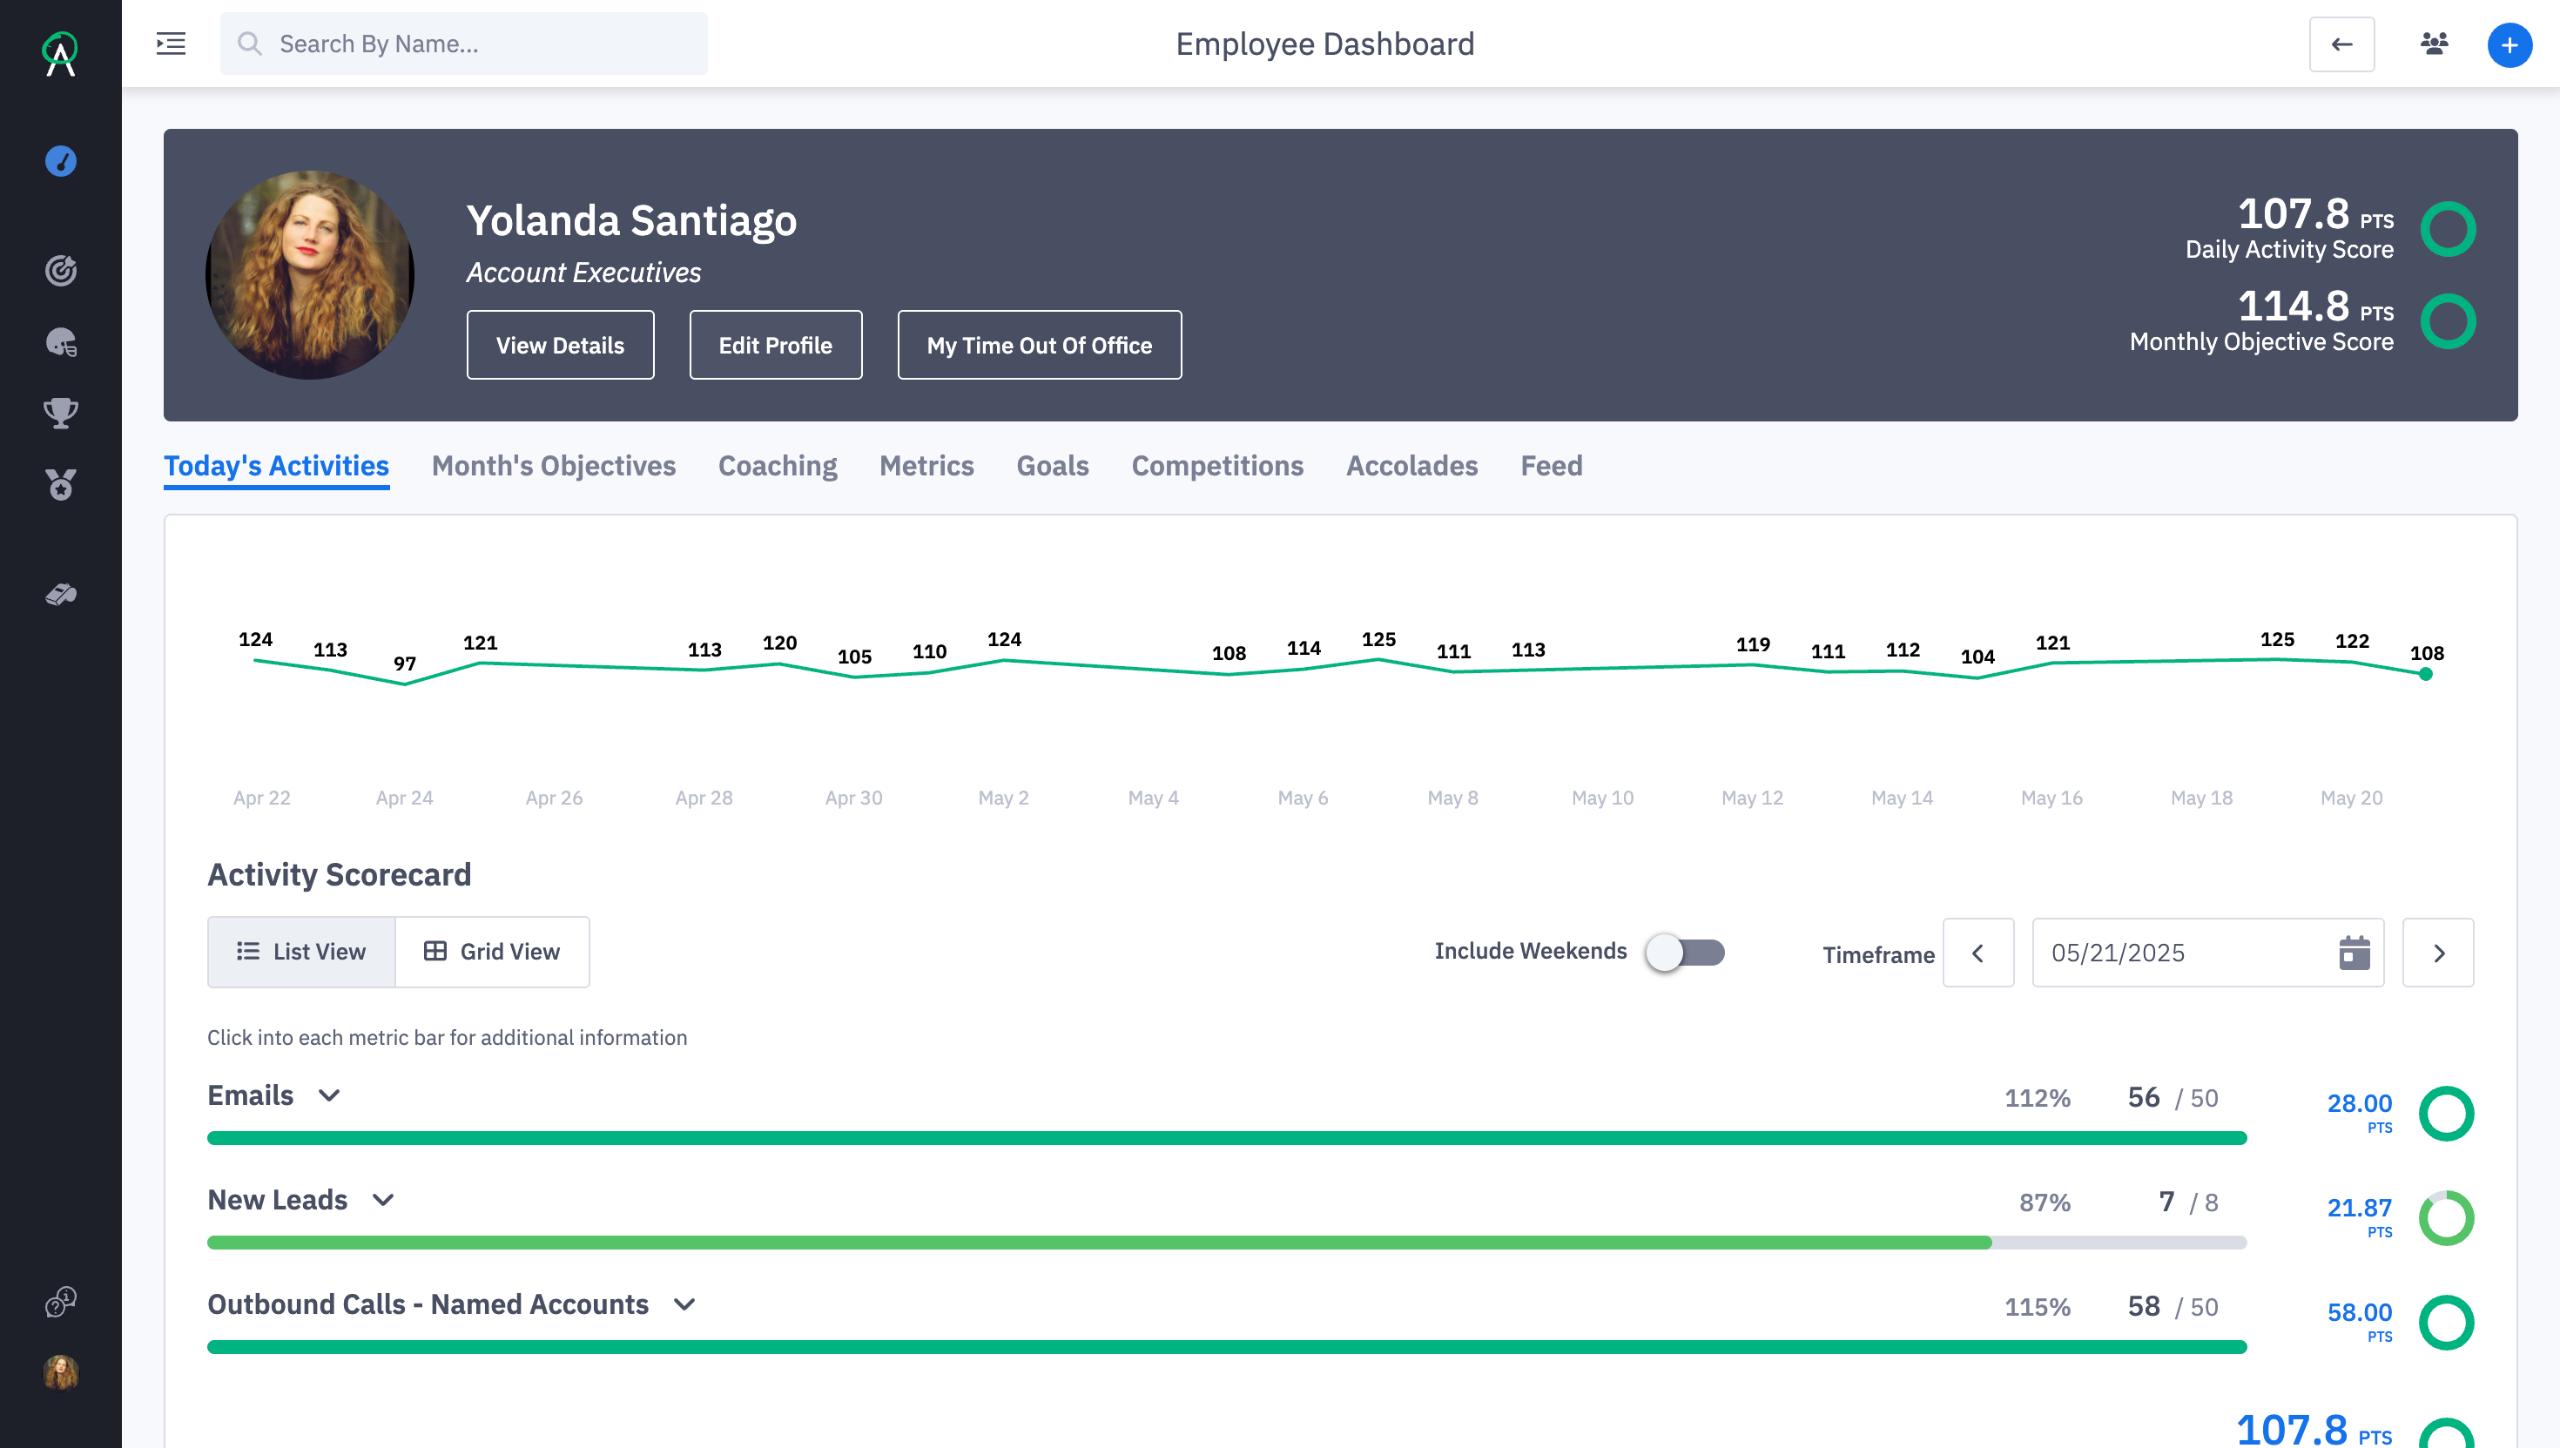The height and width of the screenshot is (1448, 2560).
Task: Open the Competitions tab
Action: click(1217, 466)
